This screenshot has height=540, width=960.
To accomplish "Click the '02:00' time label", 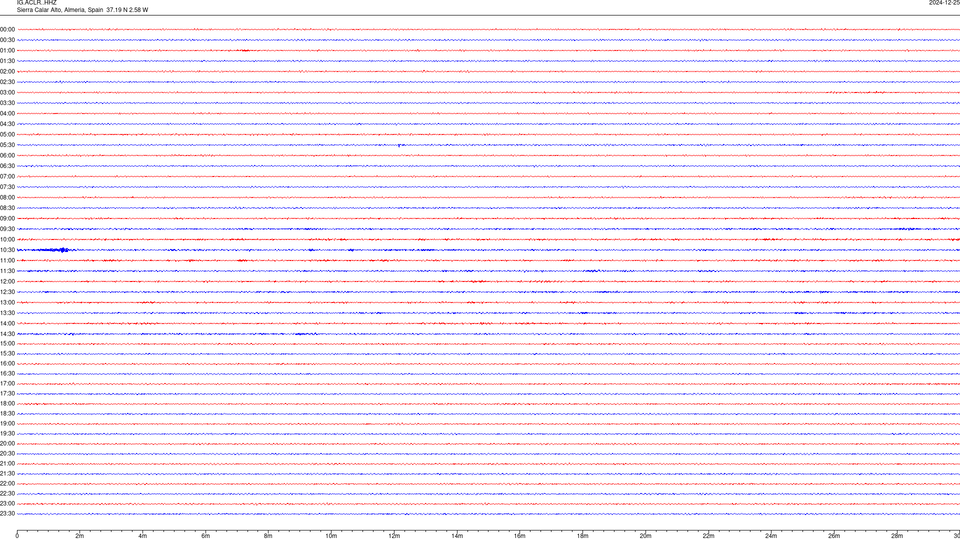I will pyautogui.click(x=7, y=72).
